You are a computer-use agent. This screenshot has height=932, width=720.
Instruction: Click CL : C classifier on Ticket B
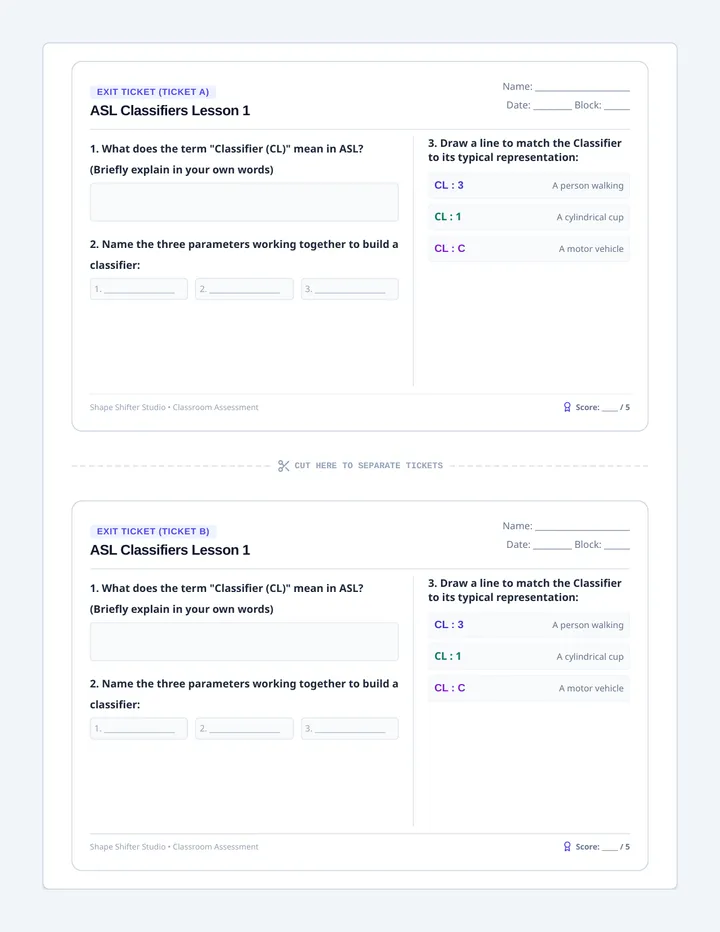click(x=449, y=688)
